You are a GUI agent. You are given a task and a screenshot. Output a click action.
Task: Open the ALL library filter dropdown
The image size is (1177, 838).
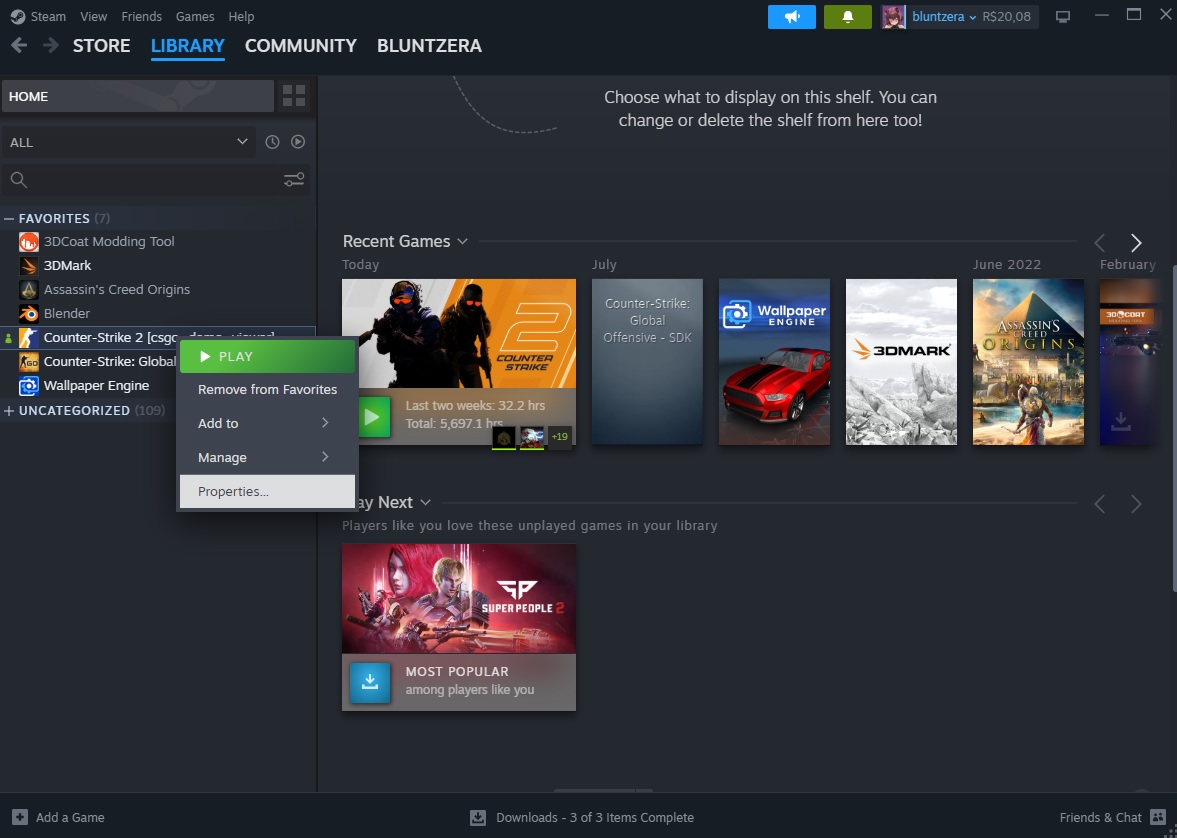point(128,142)
